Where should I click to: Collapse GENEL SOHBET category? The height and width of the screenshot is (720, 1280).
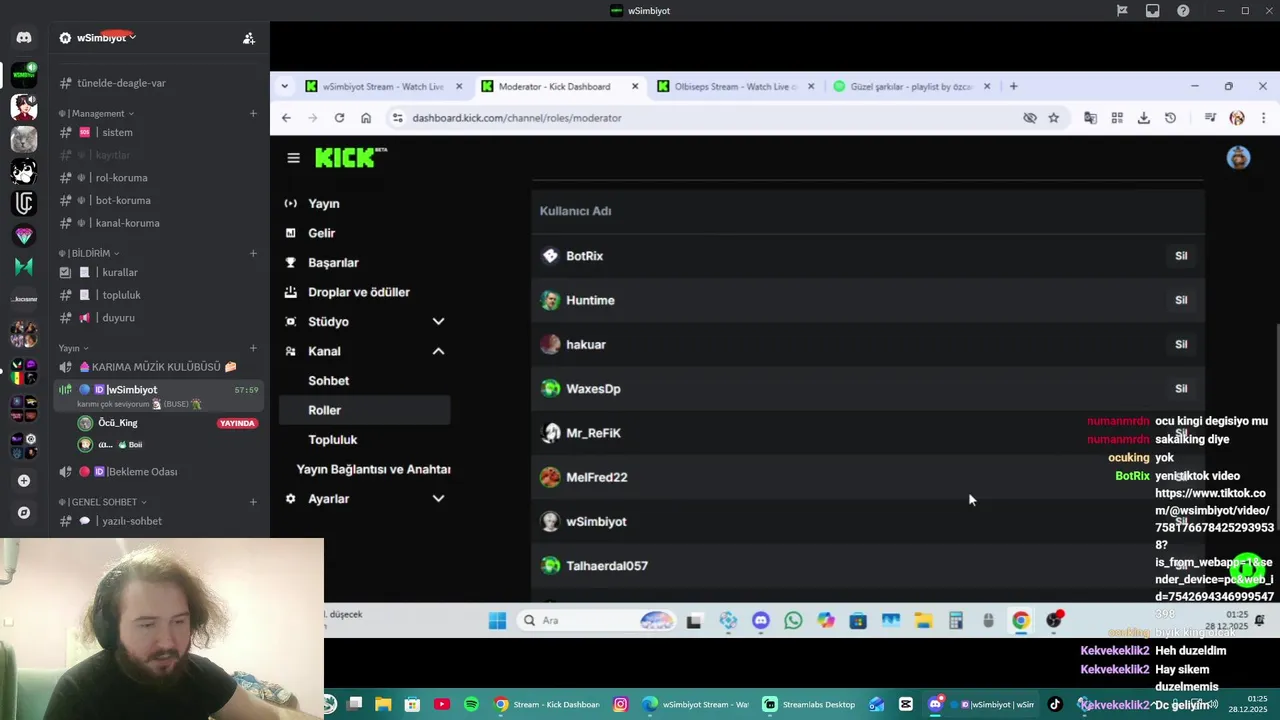(103, 502)
